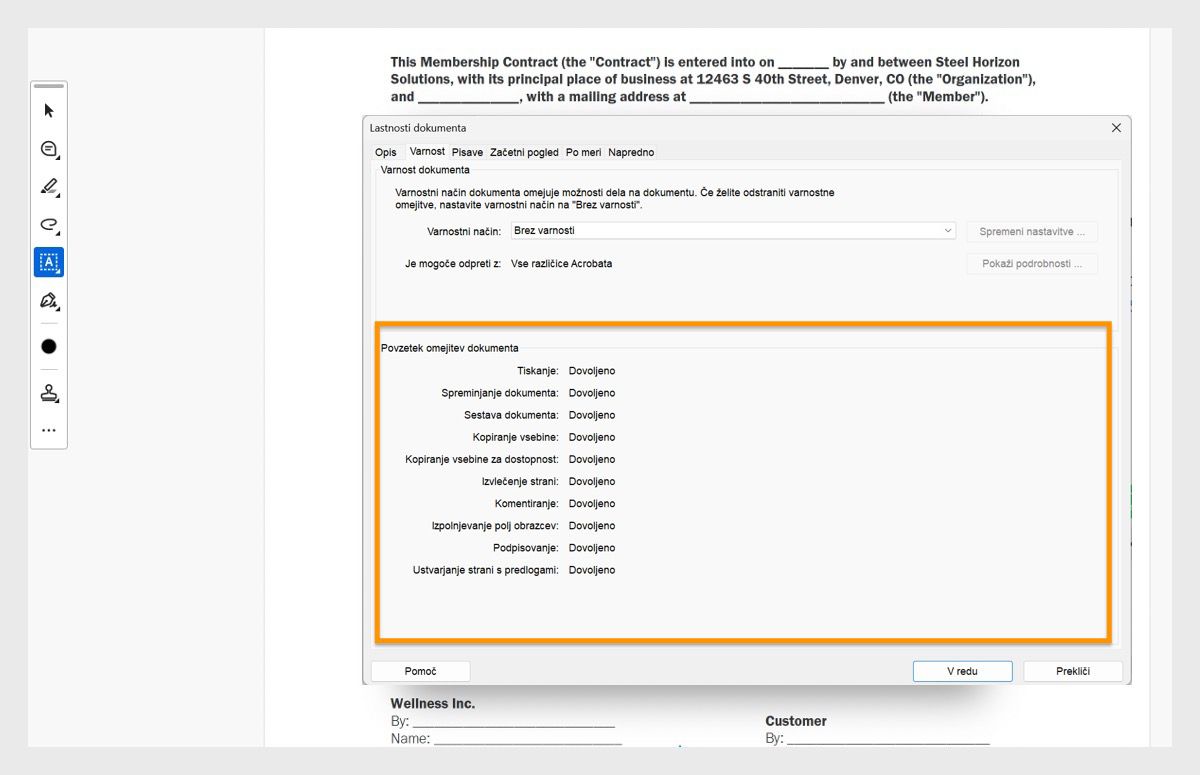Screen dimensions: 1200x775
Task: Activate the text box selection tool
Action: click(49, 262)
